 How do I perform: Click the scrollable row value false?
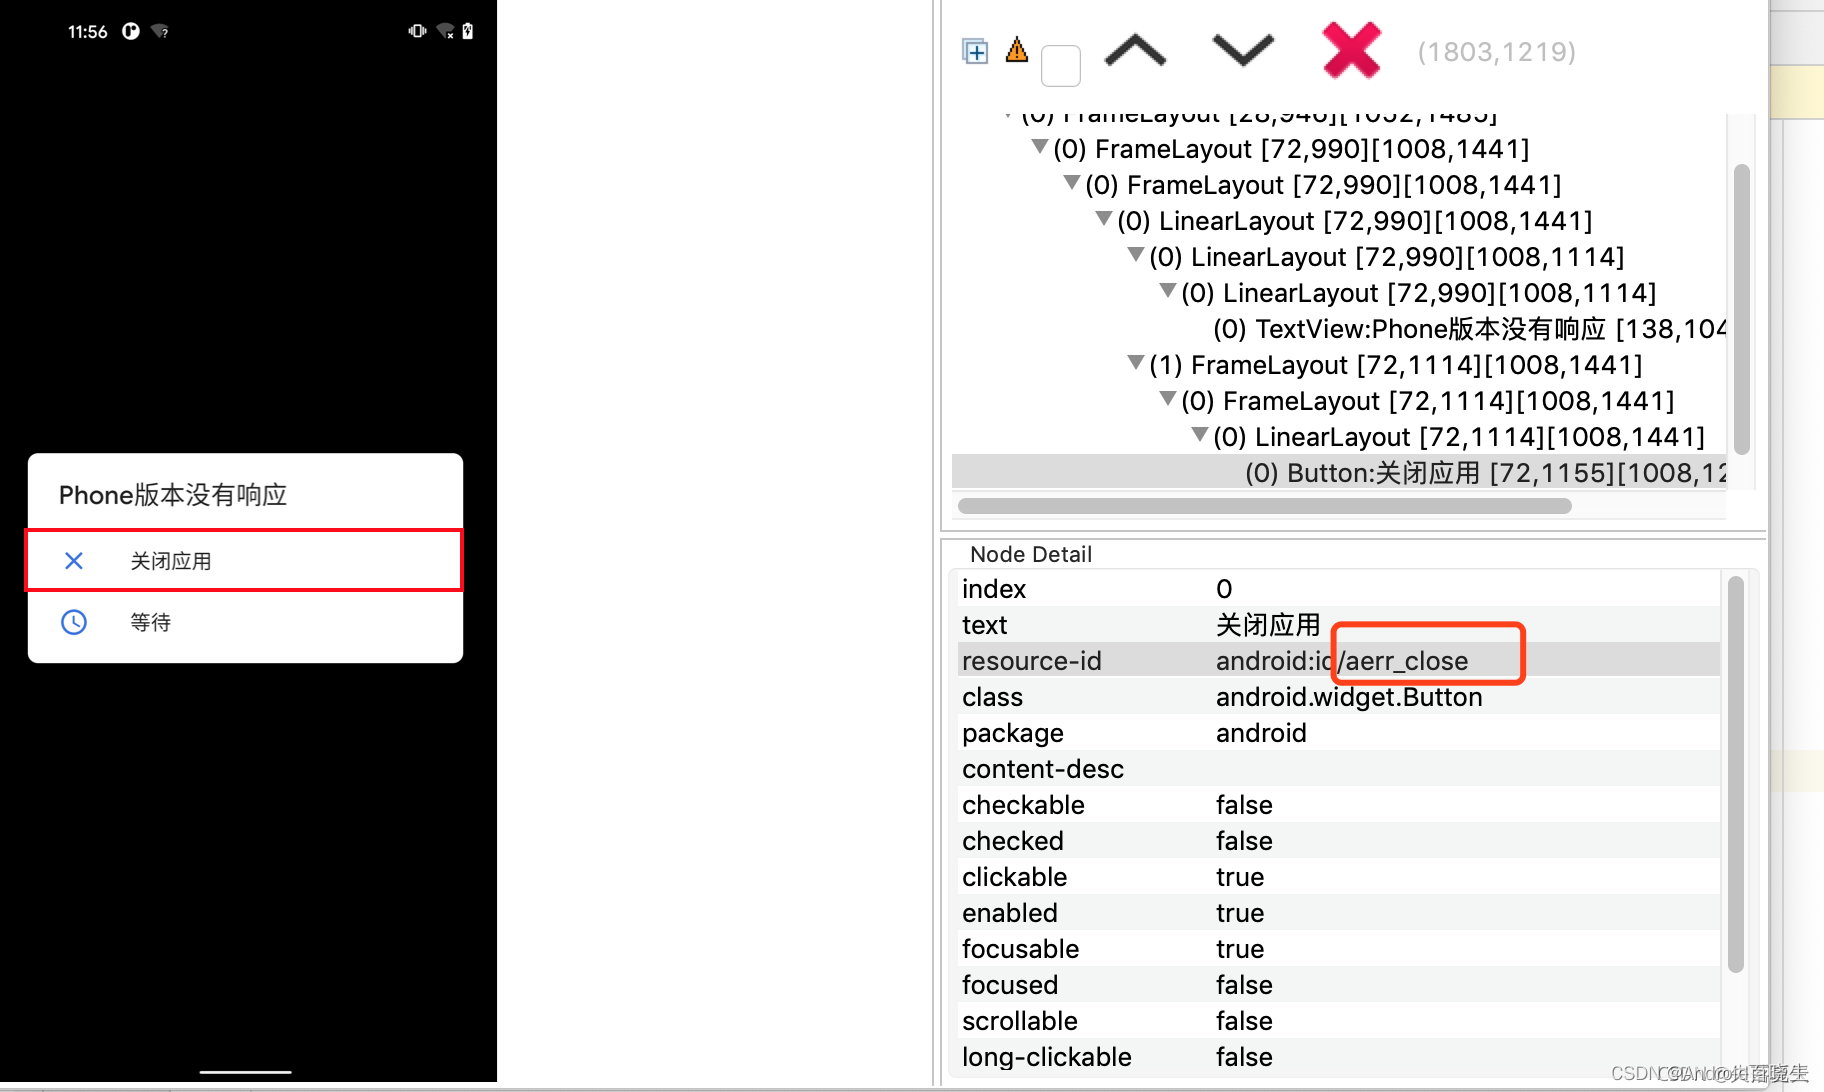[x=1244, y=1021]
